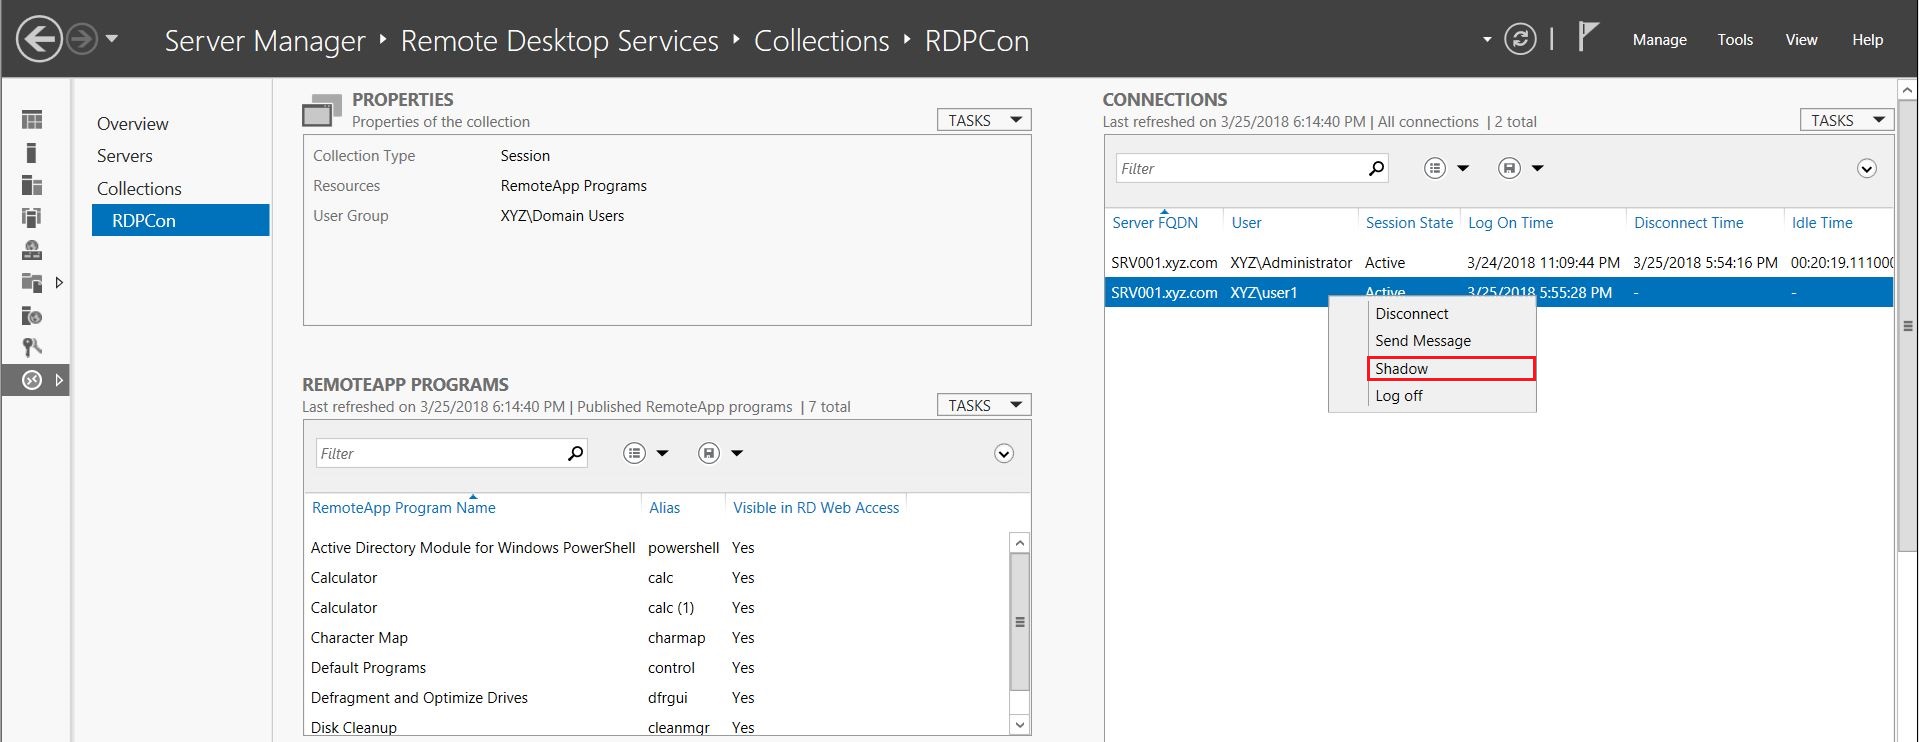This screenshot has width=1920, height=742.
Task: Select the NAP/tools icon in sidebar
Action: pos(32,347)
